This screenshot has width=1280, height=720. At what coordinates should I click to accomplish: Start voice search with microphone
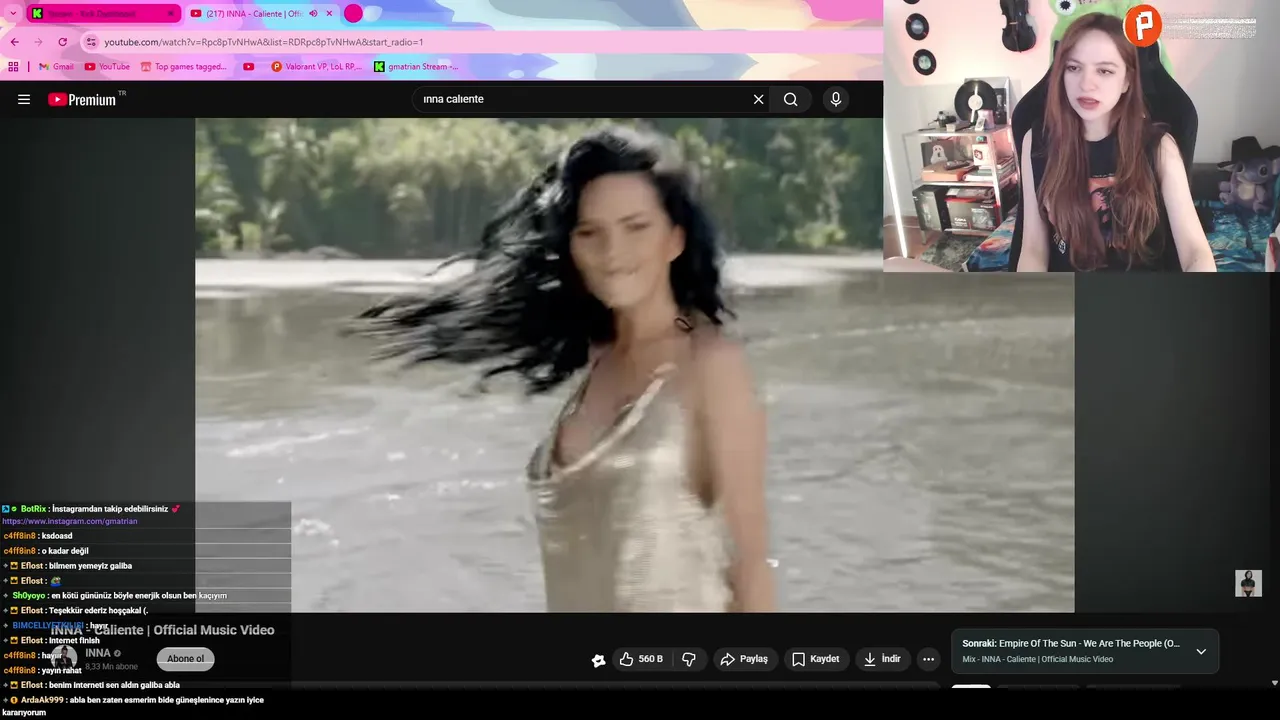pos(836,99)
